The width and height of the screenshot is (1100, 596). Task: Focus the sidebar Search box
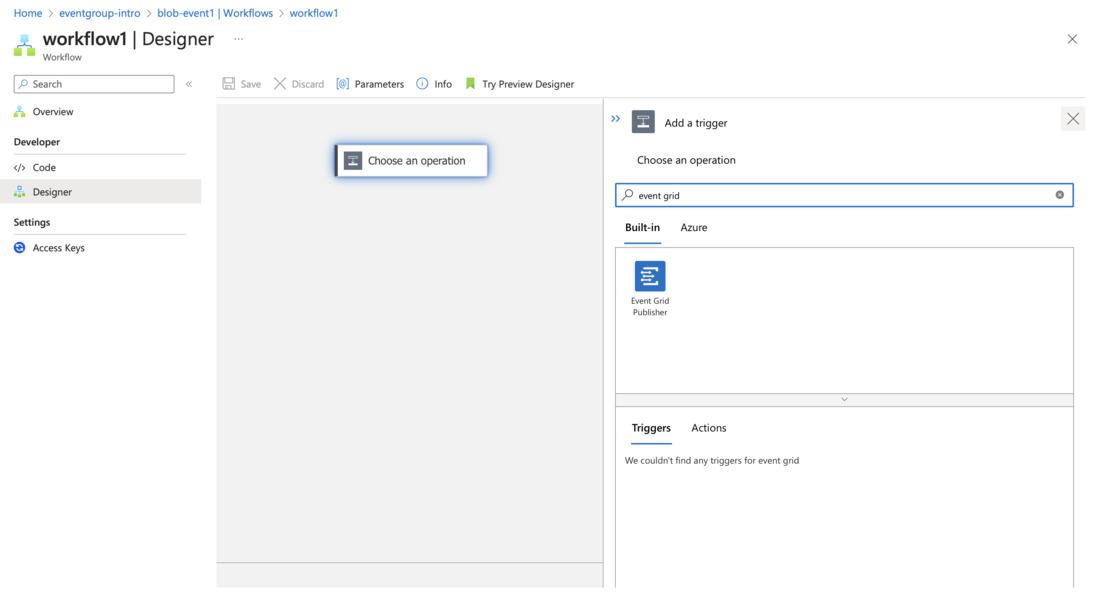click(x=94, y=84)
